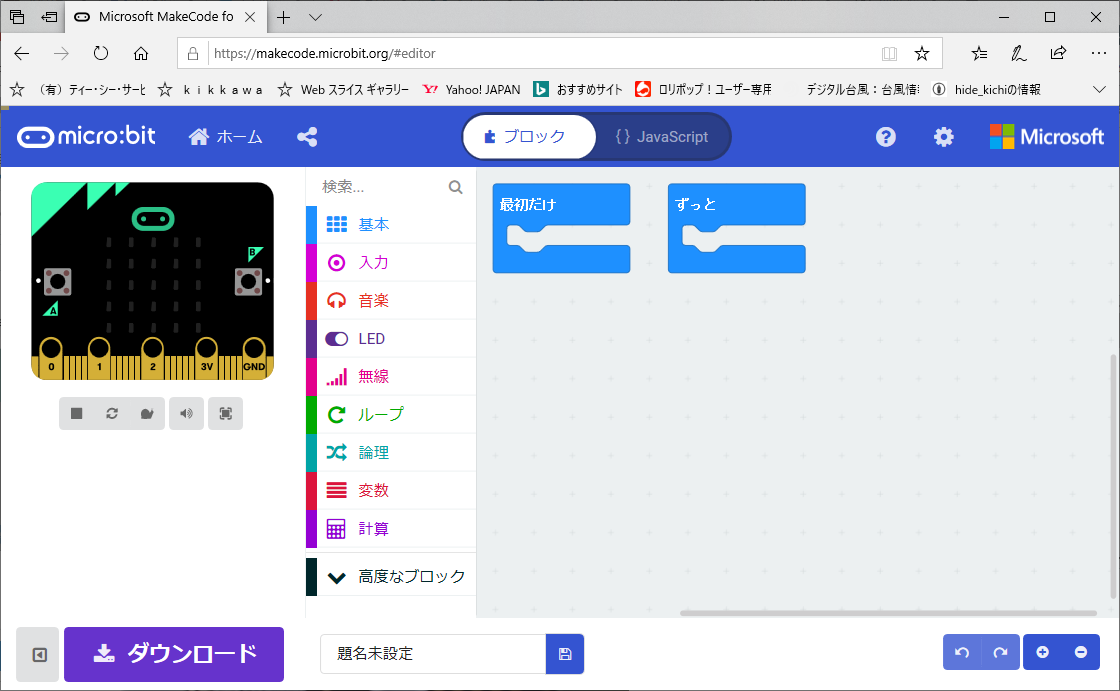
Task: Expand favorites bar overflow chevron
Action: coord(1099,89)
